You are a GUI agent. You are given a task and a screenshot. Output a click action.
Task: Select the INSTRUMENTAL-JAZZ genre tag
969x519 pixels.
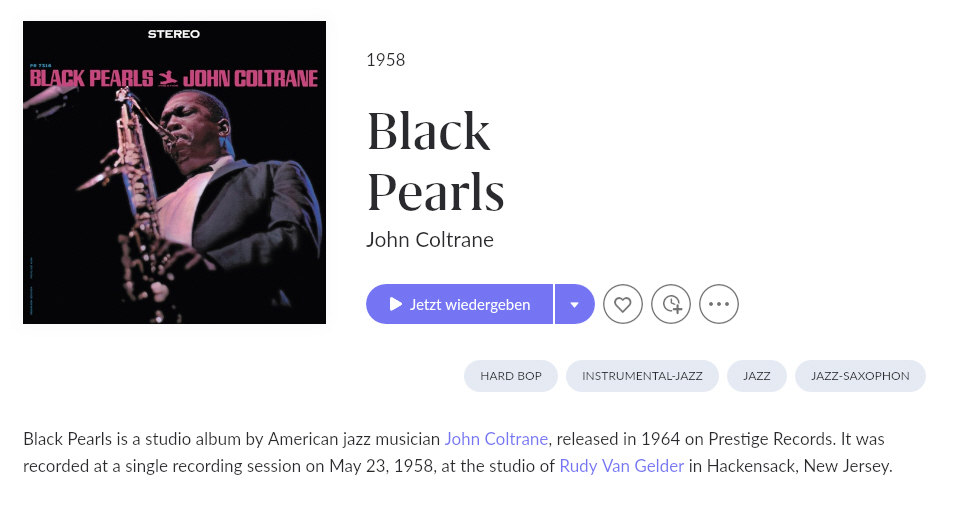642,376
